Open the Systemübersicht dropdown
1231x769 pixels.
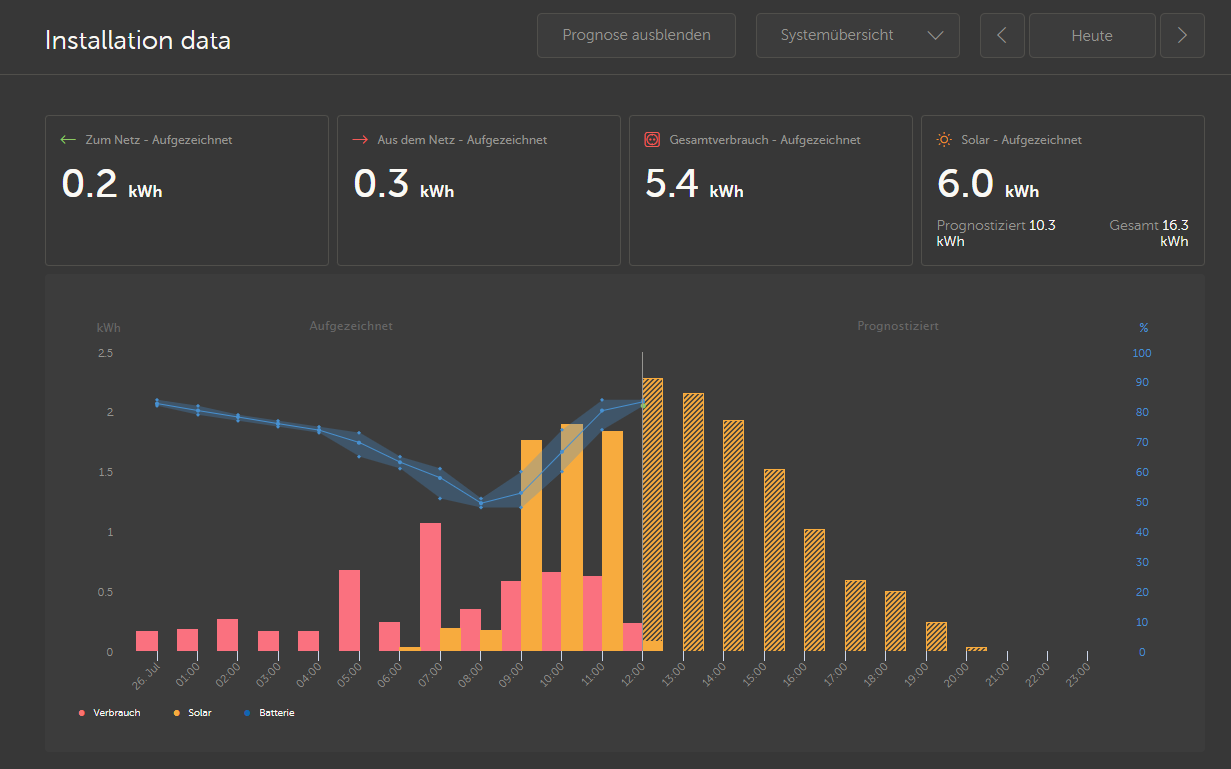tap(858, 35)
